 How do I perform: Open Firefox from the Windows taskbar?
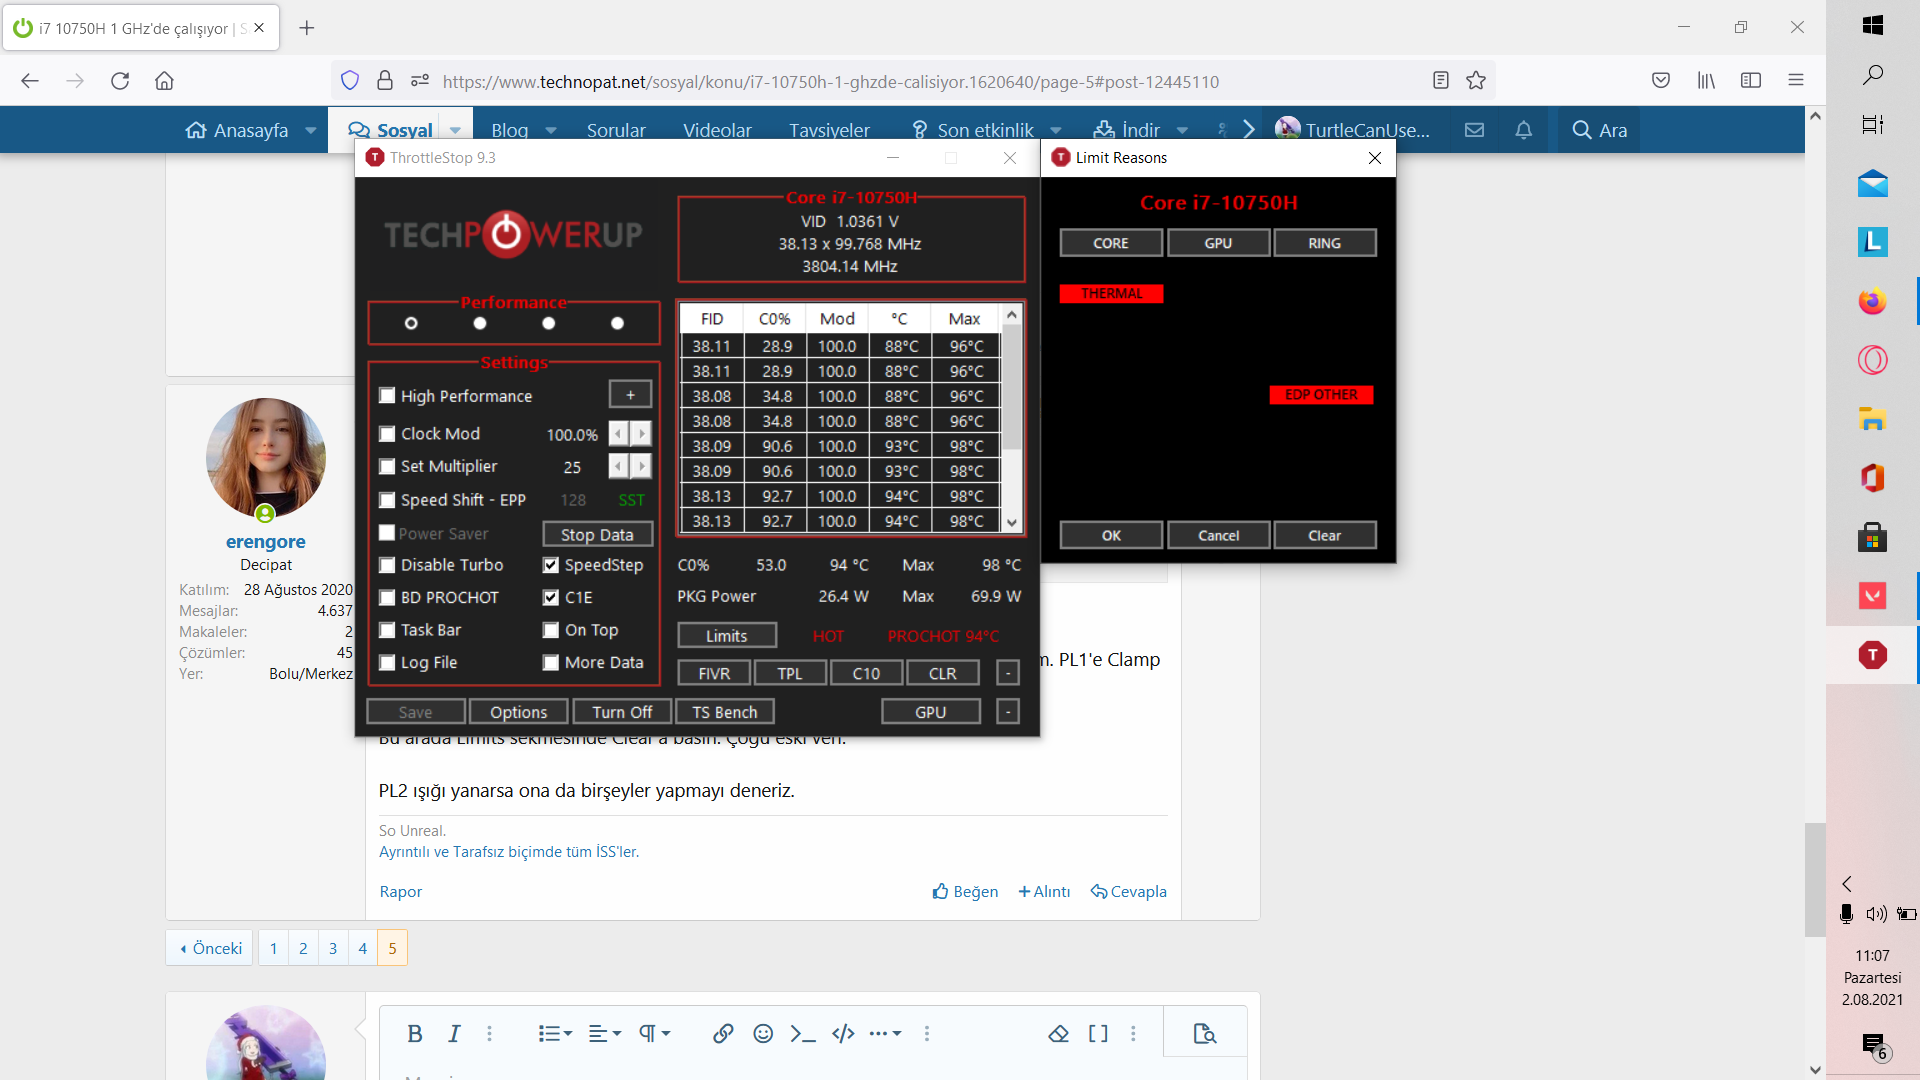[x=1872, y=301]
